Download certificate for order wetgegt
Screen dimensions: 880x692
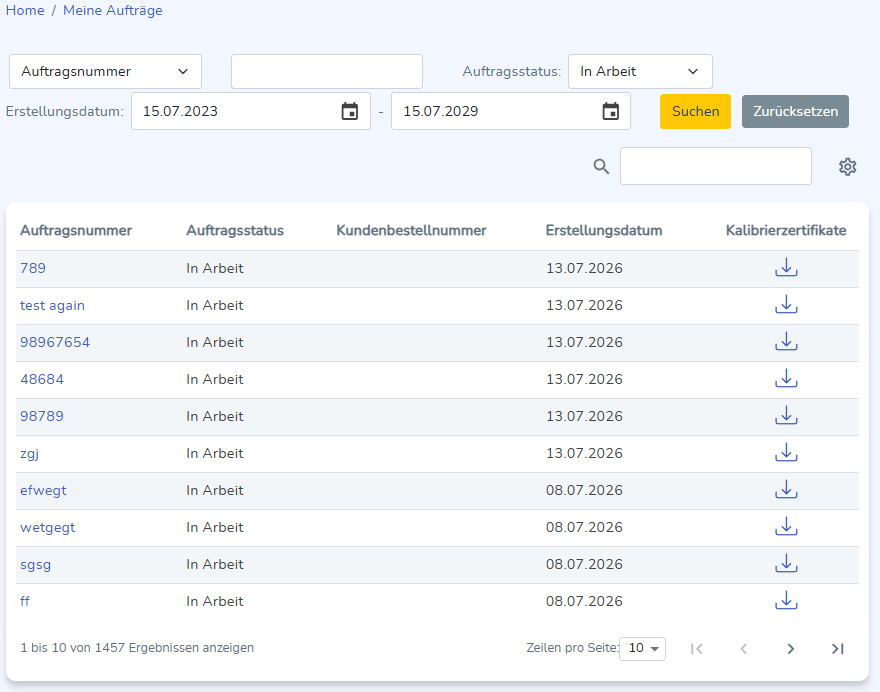[x=786, y=527]
